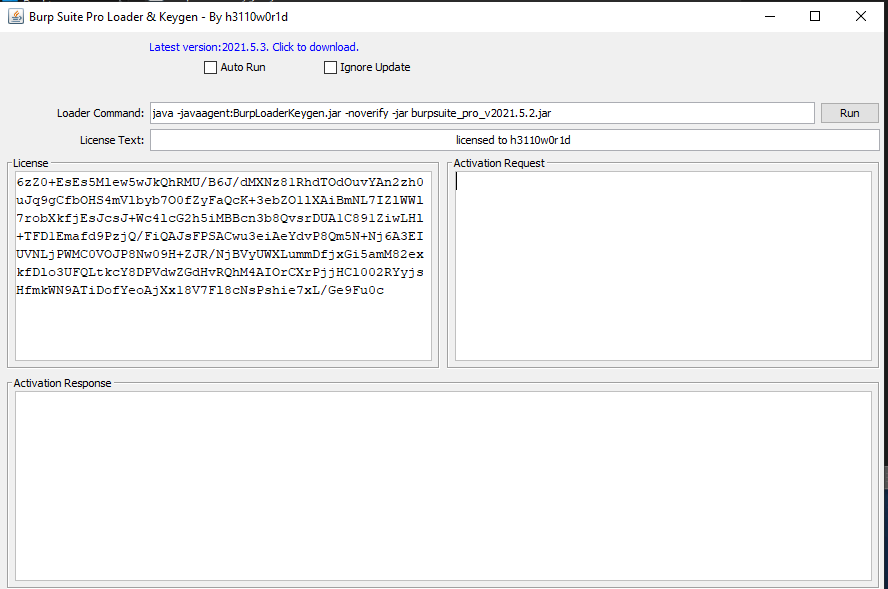Maximize the keygen window
The width and height of the screenshot is (888, 589).
(x=815, y=17)
